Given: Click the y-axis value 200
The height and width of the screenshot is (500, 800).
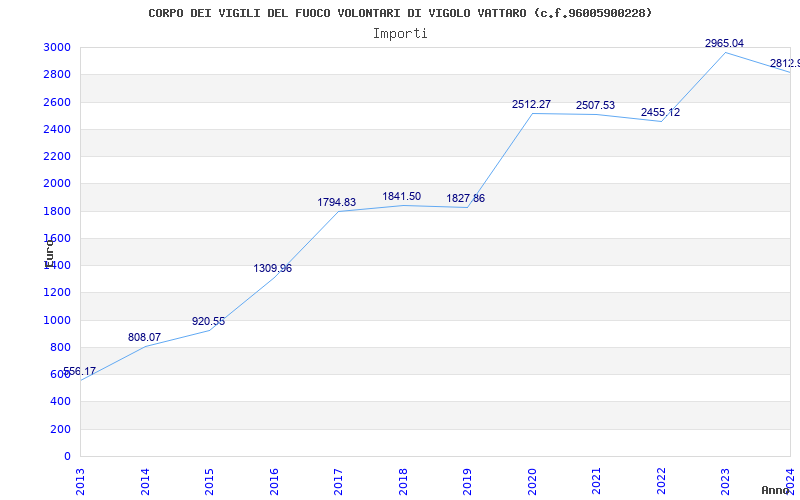Looking at the screenshot, I should coord(60,430).
